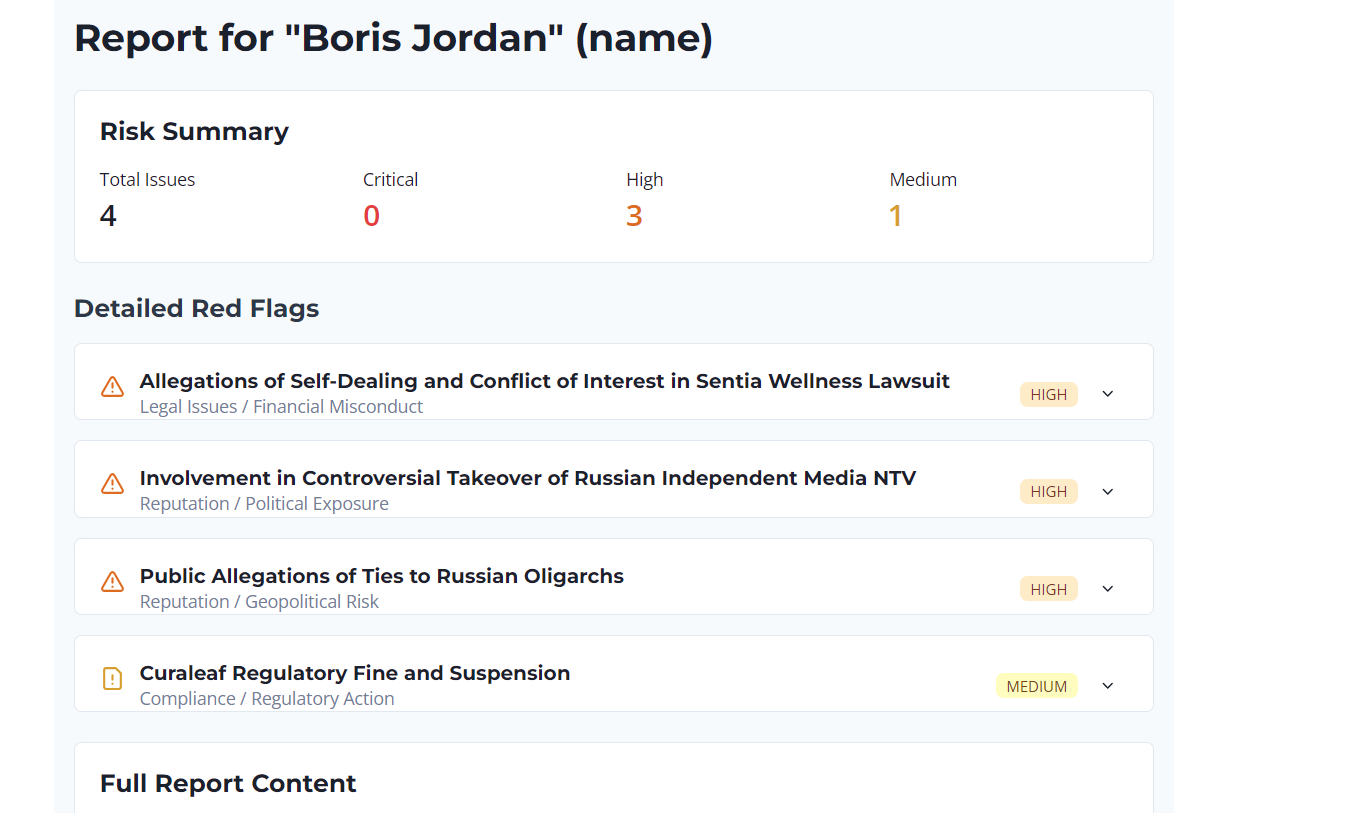The width and height of the screenshot is (1367, 813).
Task: Click warning icon next to Russian Oligarchs flag
Action: [x=112, y=581]
